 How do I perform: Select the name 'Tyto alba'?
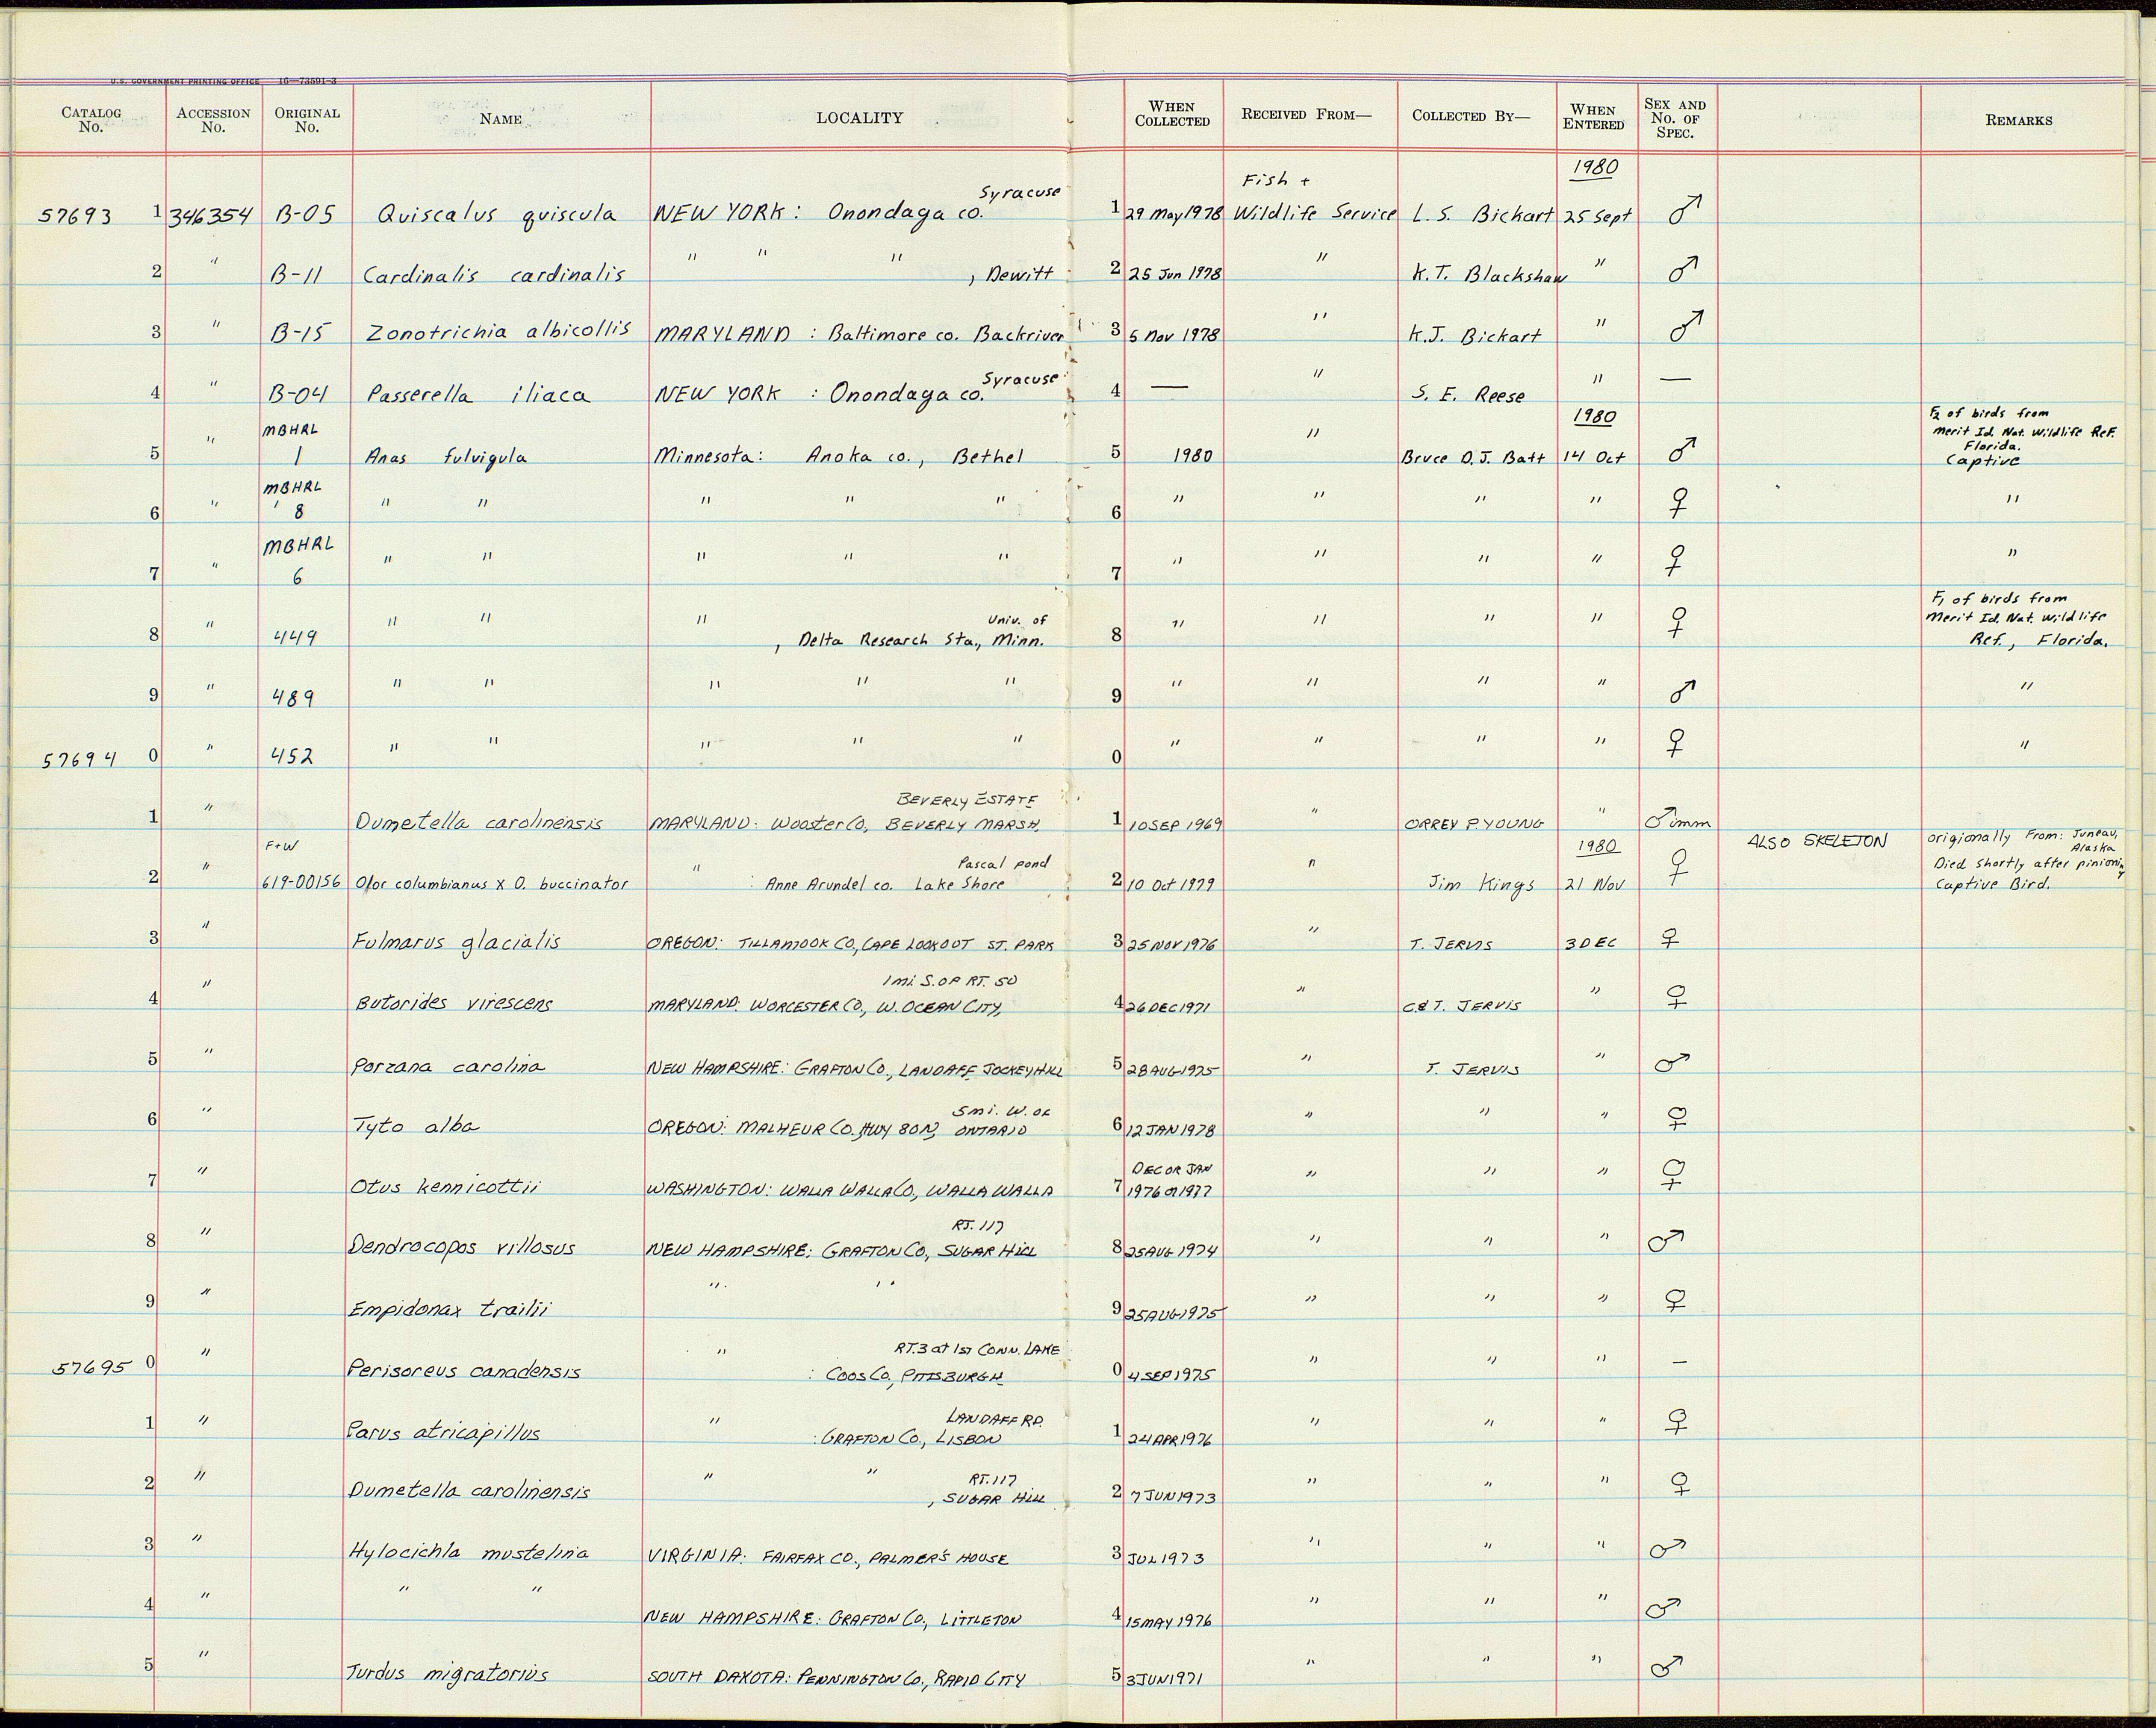(x=415, y=1126)
